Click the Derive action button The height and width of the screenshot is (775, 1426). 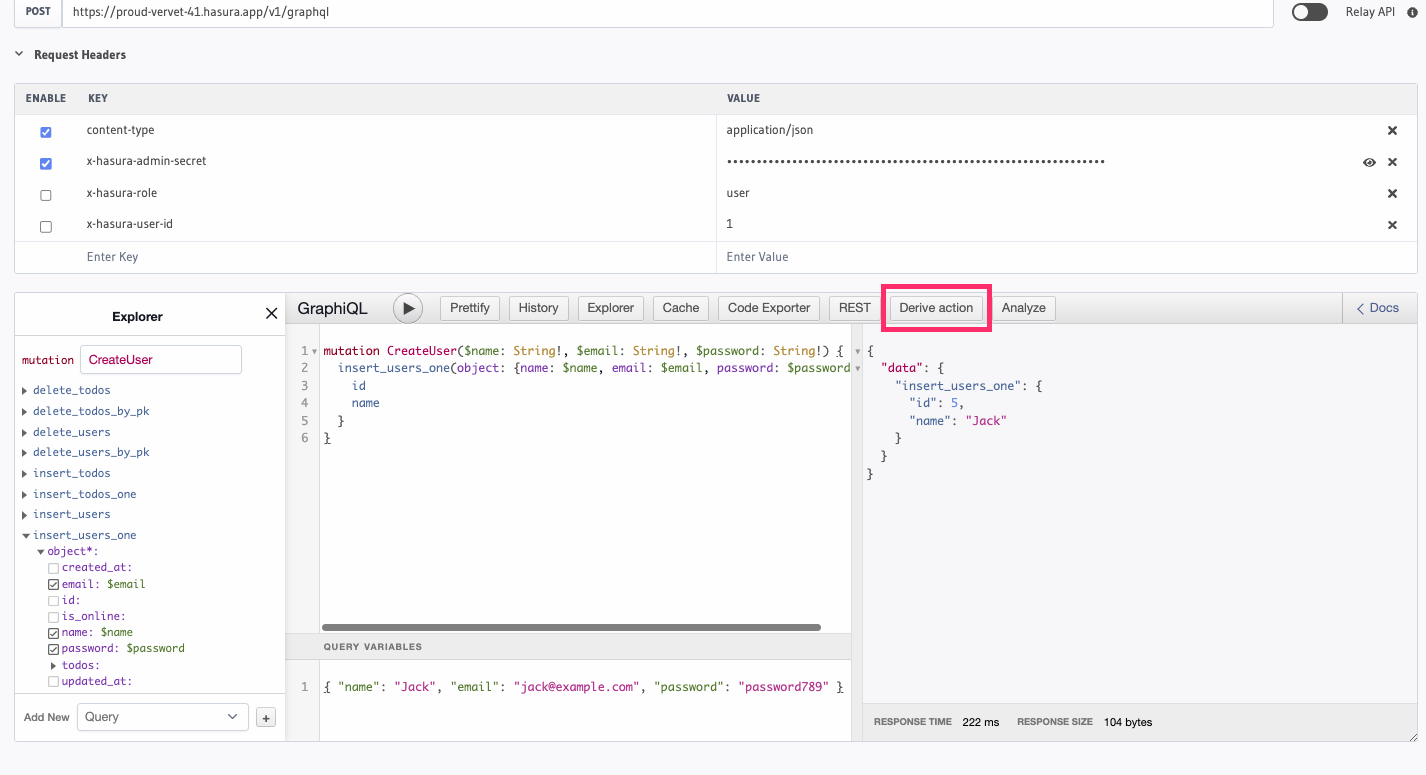[935, 308]
